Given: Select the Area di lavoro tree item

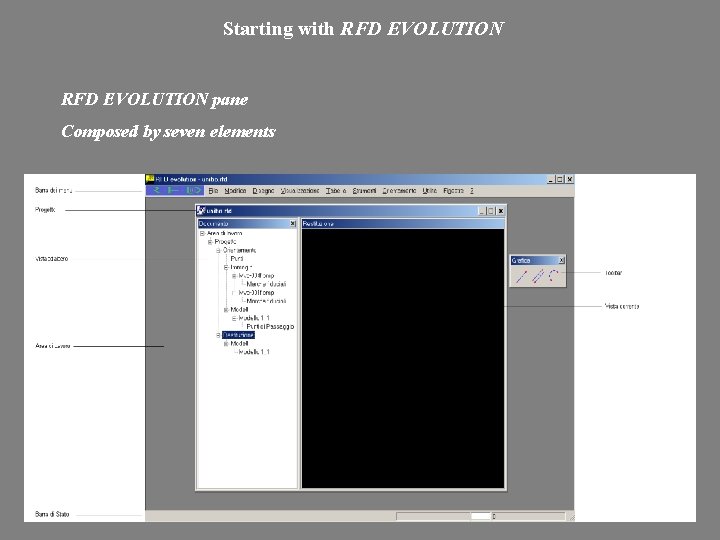Looking at the screenshot, I should 225,233.
